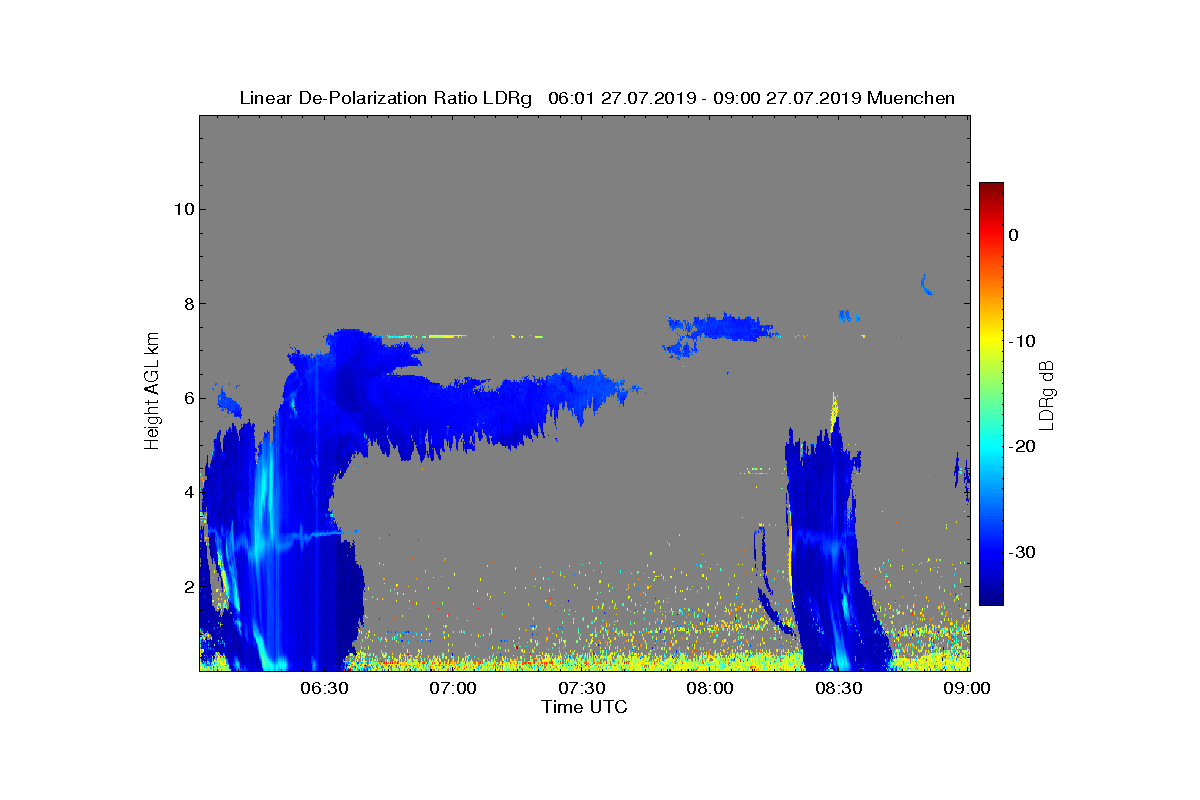
Task: Click the 08:00 time tick label
Action: coord(710,688)
